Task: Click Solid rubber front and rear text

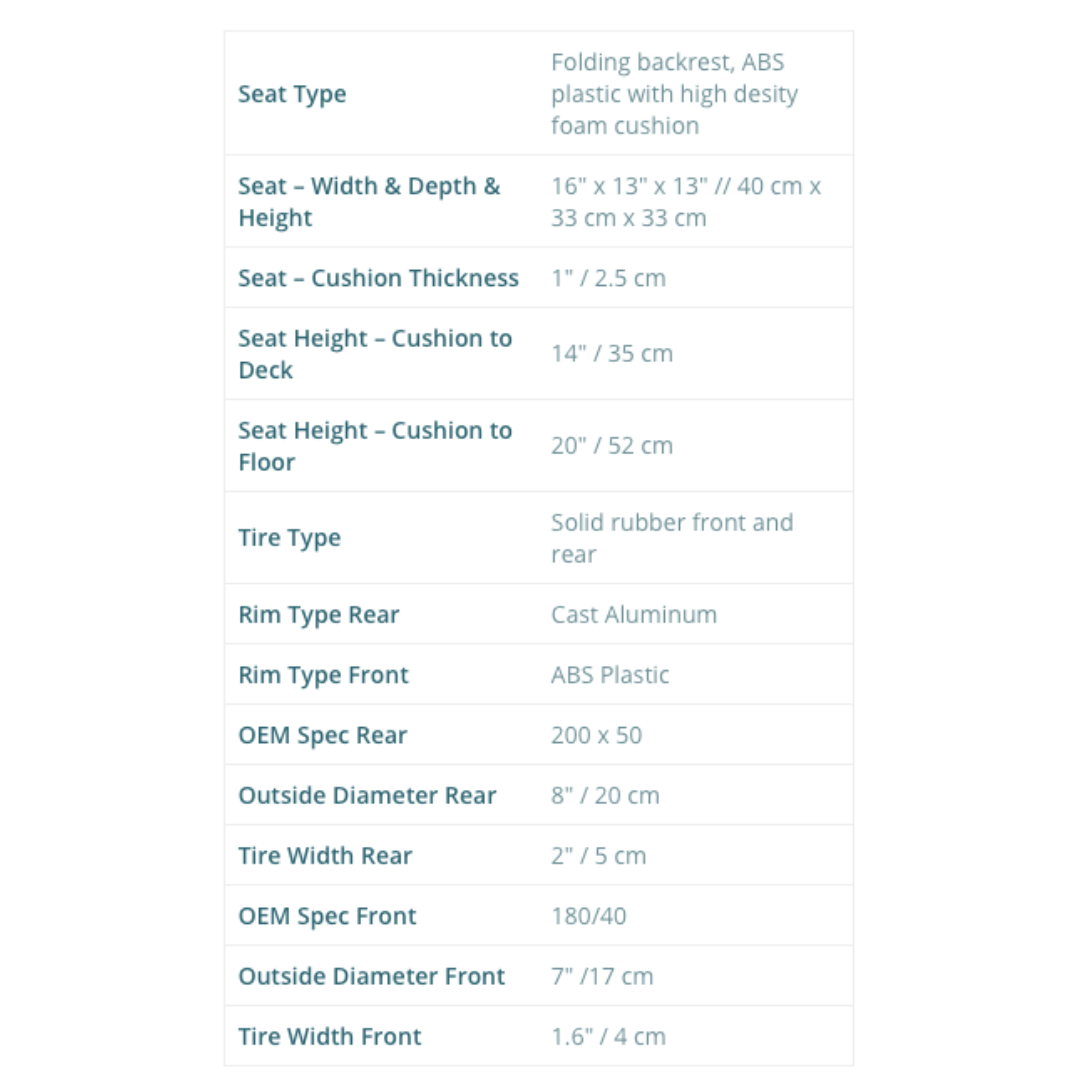Action: click(x=671, y=538)
